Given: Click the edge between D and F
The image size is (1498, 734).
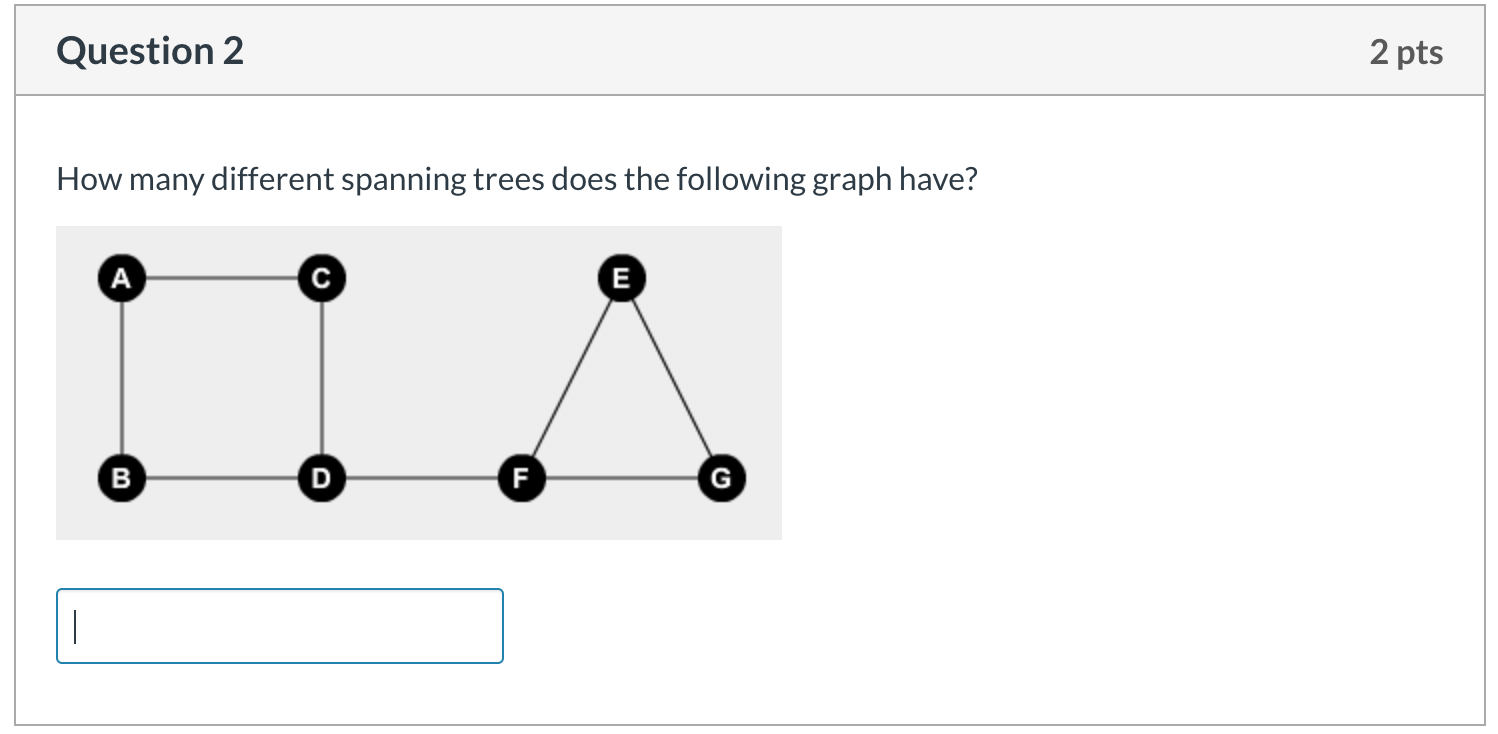Looking at the screenshot, I should click(420, 478).
